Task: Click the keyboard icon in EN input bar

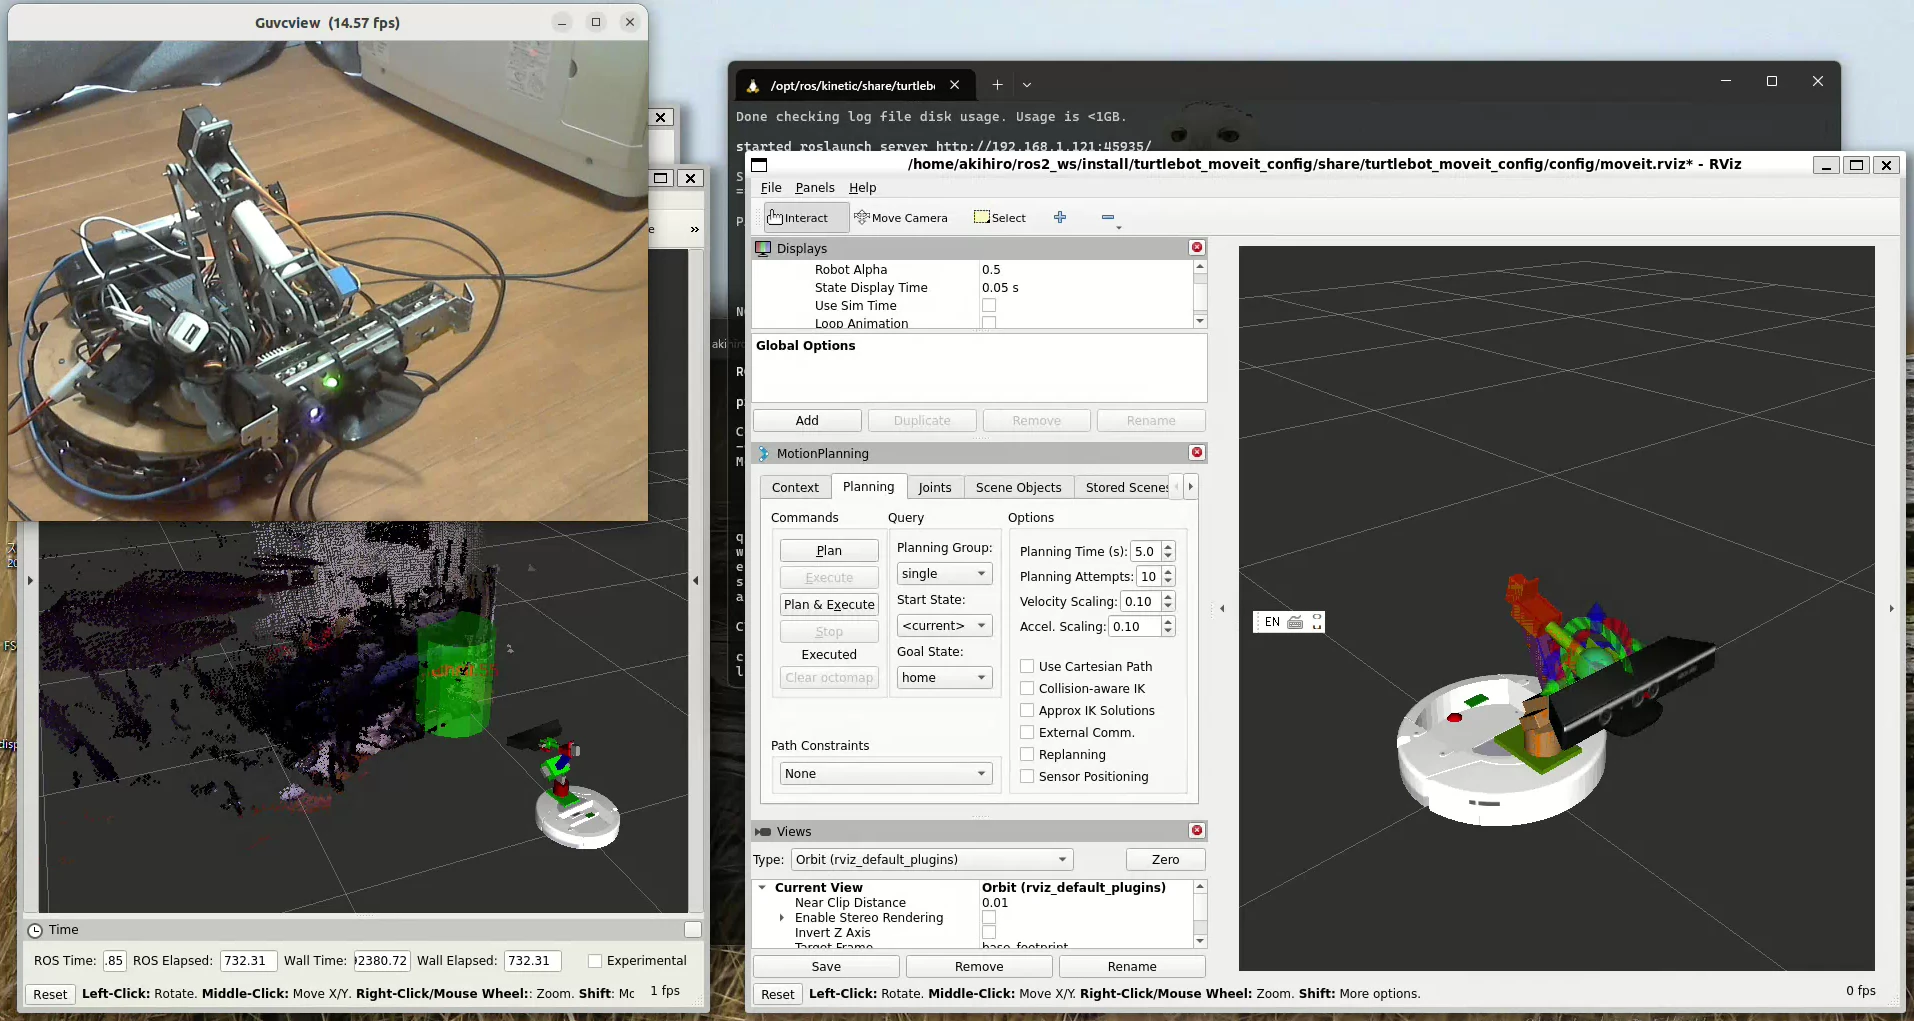Action: click(1296, 622)
